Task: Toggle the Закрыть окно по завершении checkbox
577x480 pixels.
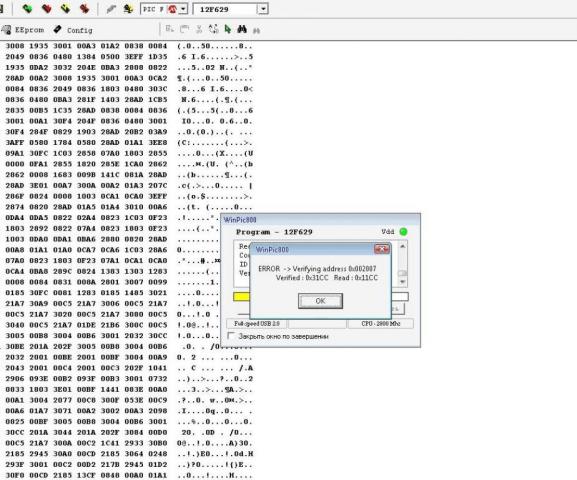Action: (x=231, y=336)
